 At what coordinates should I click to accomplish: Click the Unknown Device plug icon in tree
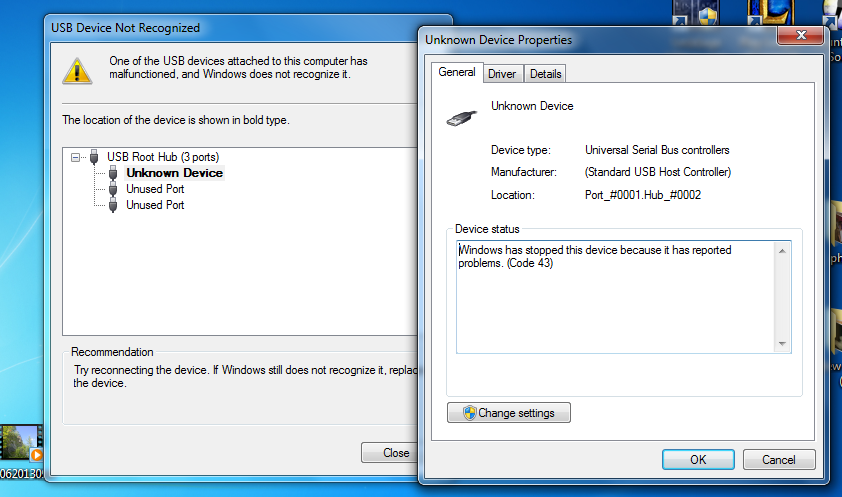113,173
